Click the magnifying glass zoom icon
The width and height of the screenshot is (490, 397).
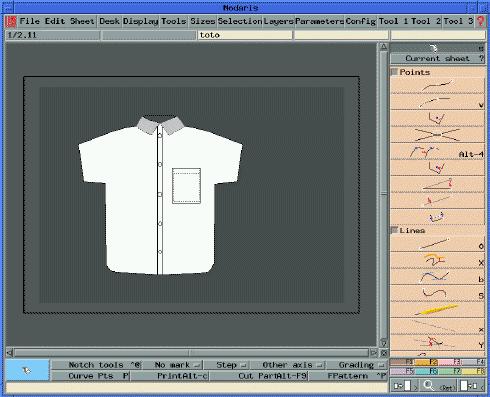(428, 386)
